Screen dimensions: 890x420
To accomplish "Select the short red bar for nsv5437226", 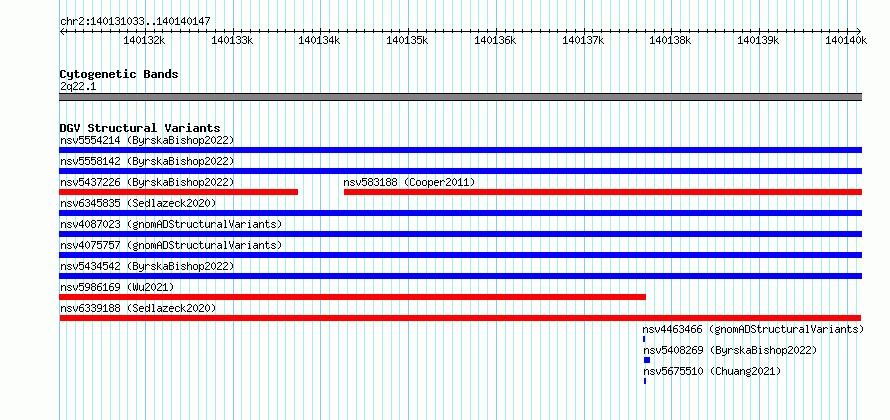I will point(179,192).
